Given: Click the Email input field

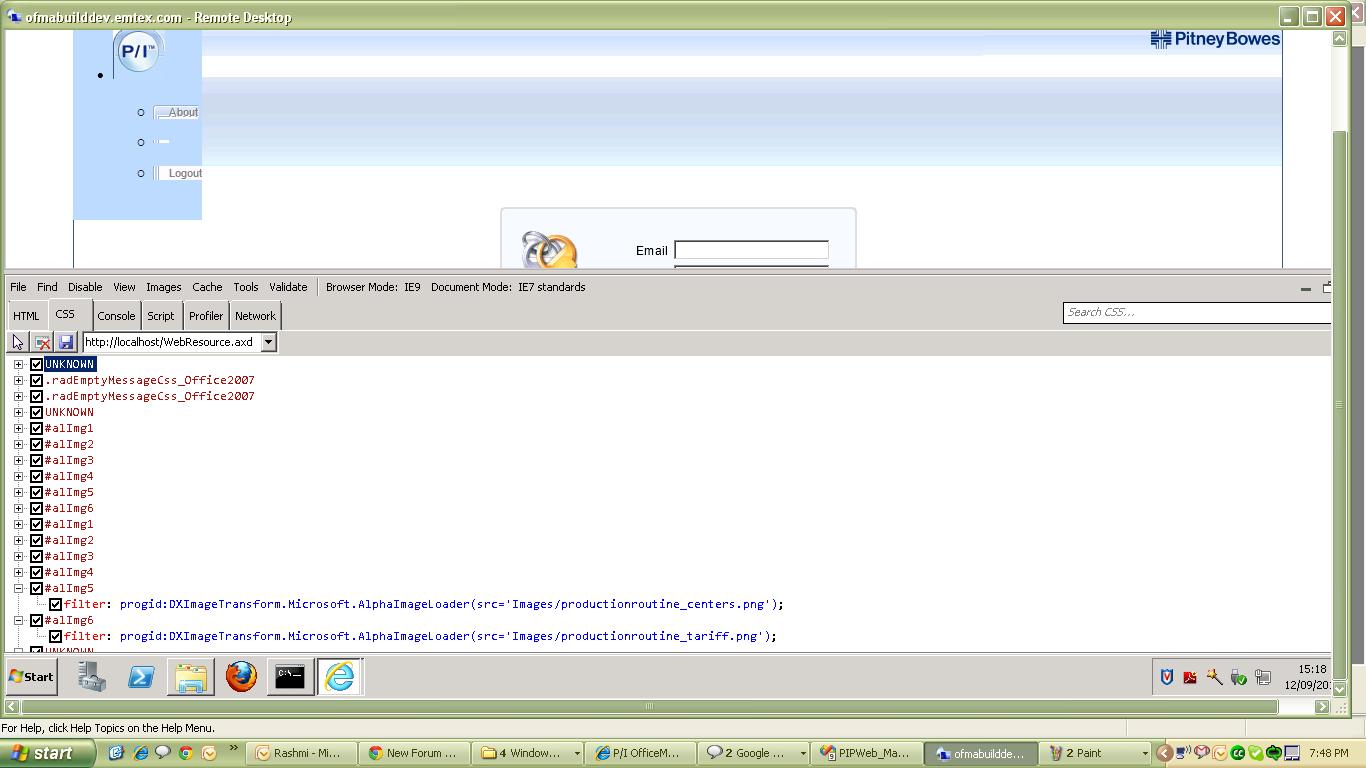Looking at the screenshot, I should coord(751,250).
